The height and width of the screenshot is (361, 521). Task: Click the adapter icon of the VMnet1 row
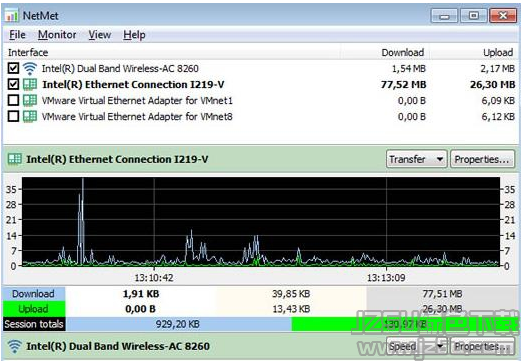pyautogui.click(x=30, y=100)
